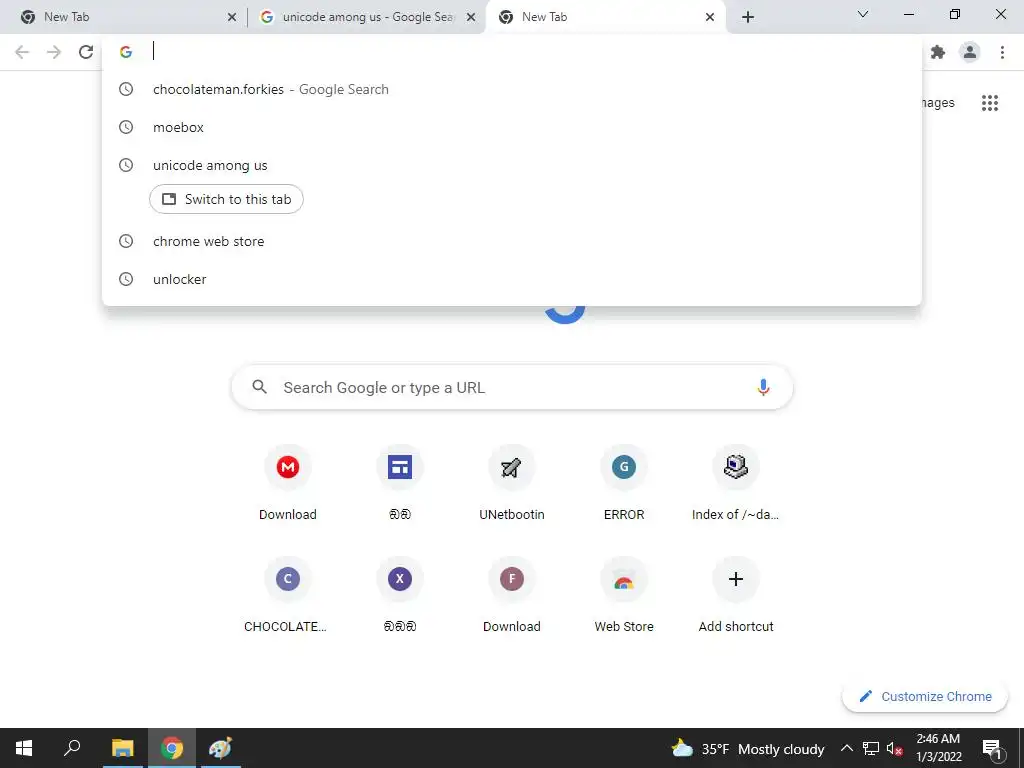Open the X-icon shortcut tile
1024x768 pixels.
[400, 595]
